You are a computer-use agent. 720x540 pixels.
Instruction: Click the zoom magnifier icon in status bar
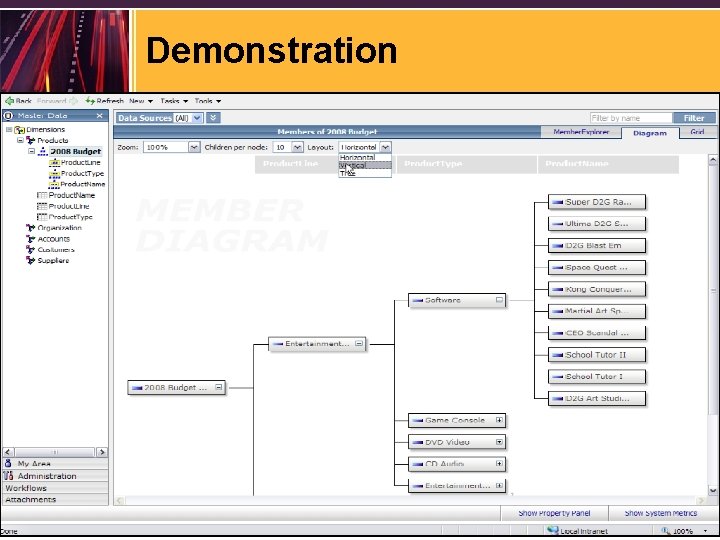[665, 531]
